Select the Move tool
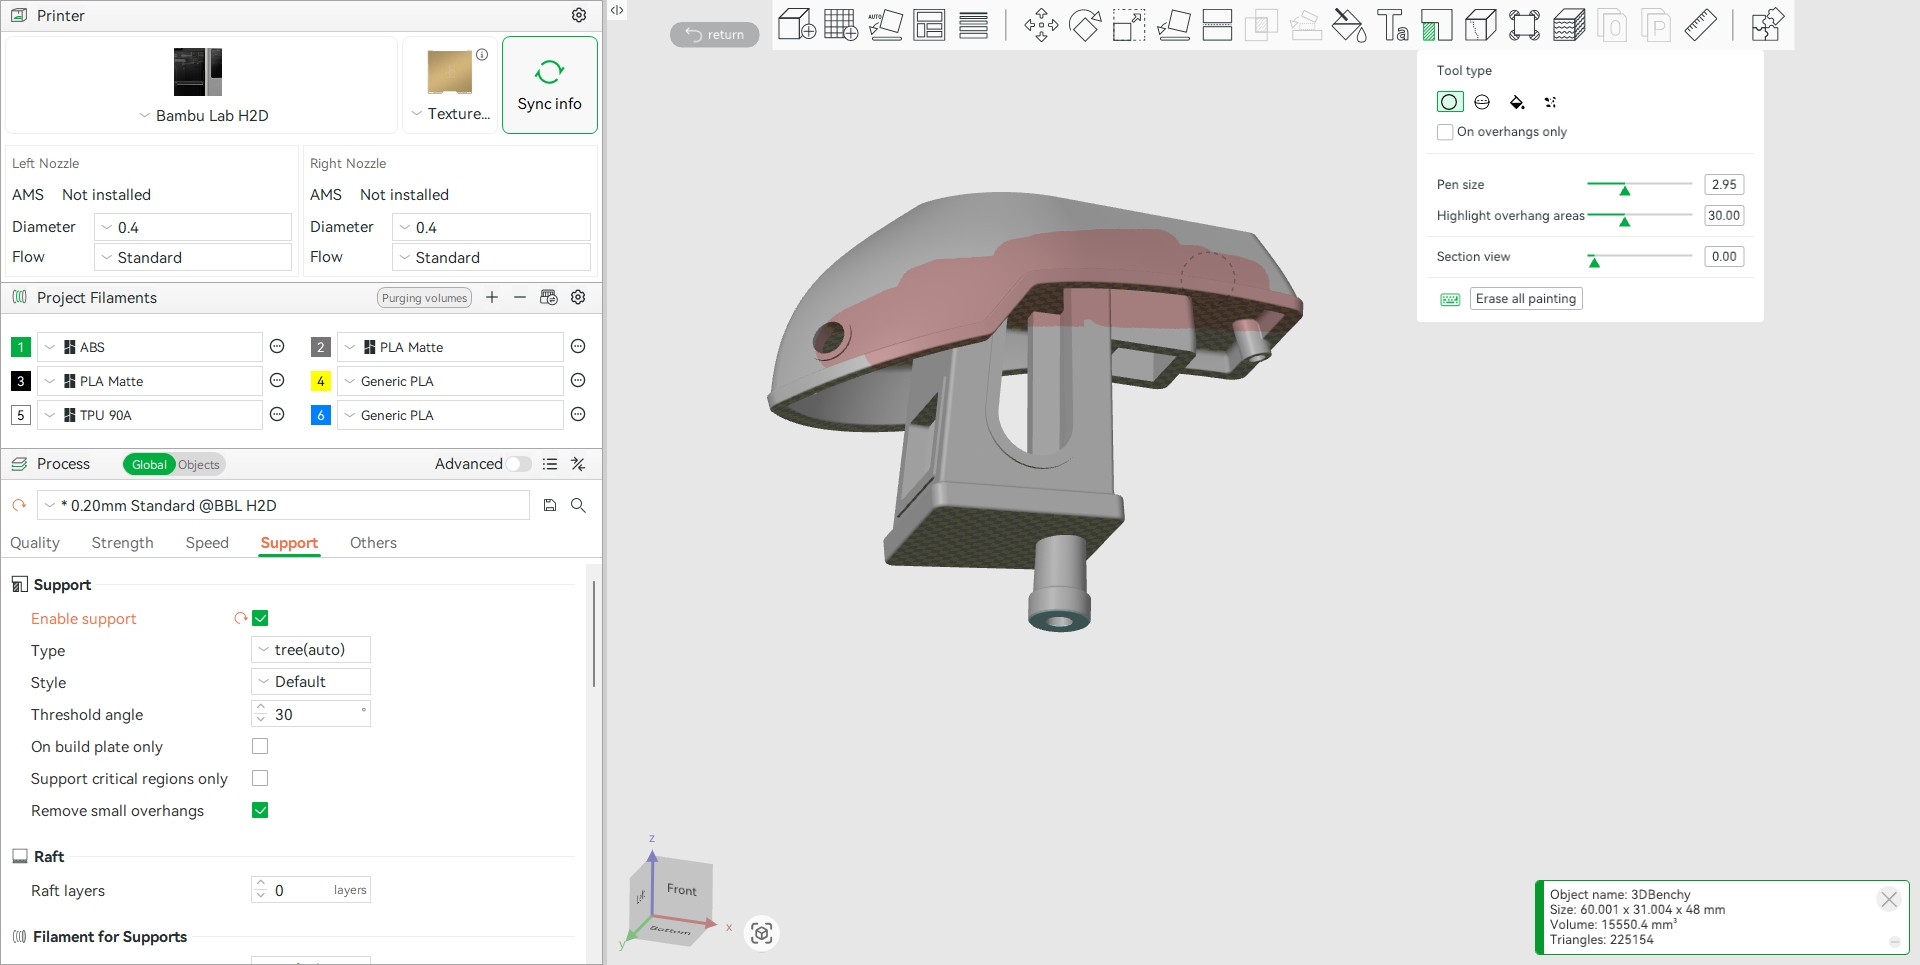The width and height of the screenshot is (1920, 965). click(x=1041, y=24)
